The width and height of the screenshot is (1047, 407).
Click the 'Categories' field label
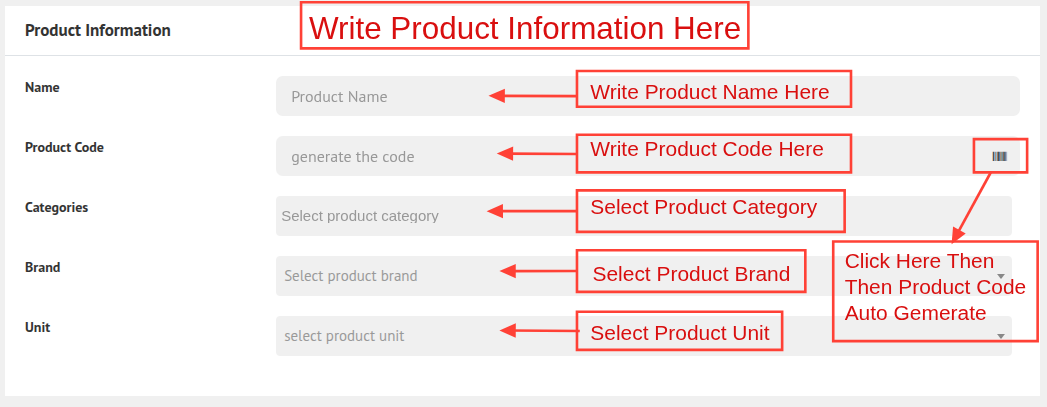[56, 208]
